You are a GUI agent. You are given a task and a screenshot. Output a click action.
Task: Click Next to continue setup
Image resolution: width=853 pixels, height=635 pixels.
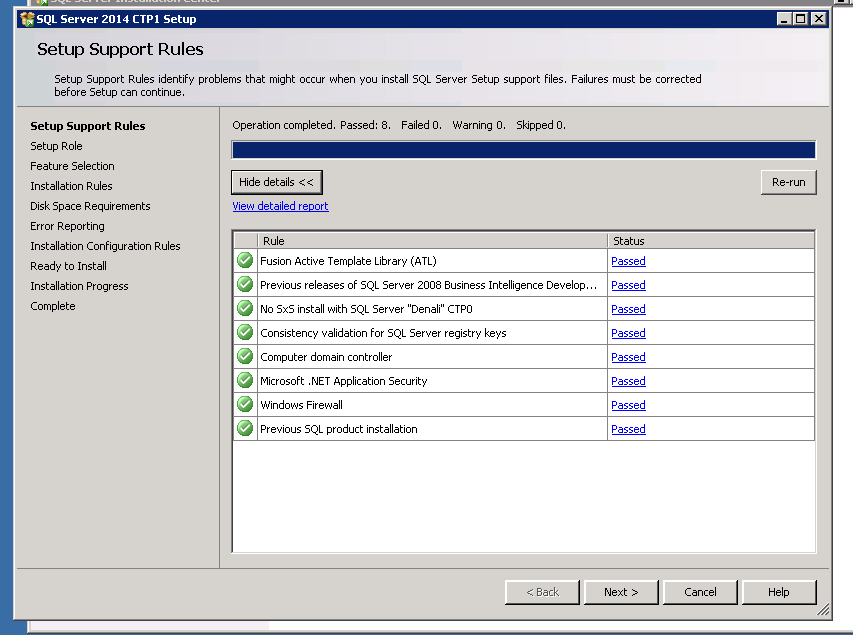coord(620,592)
